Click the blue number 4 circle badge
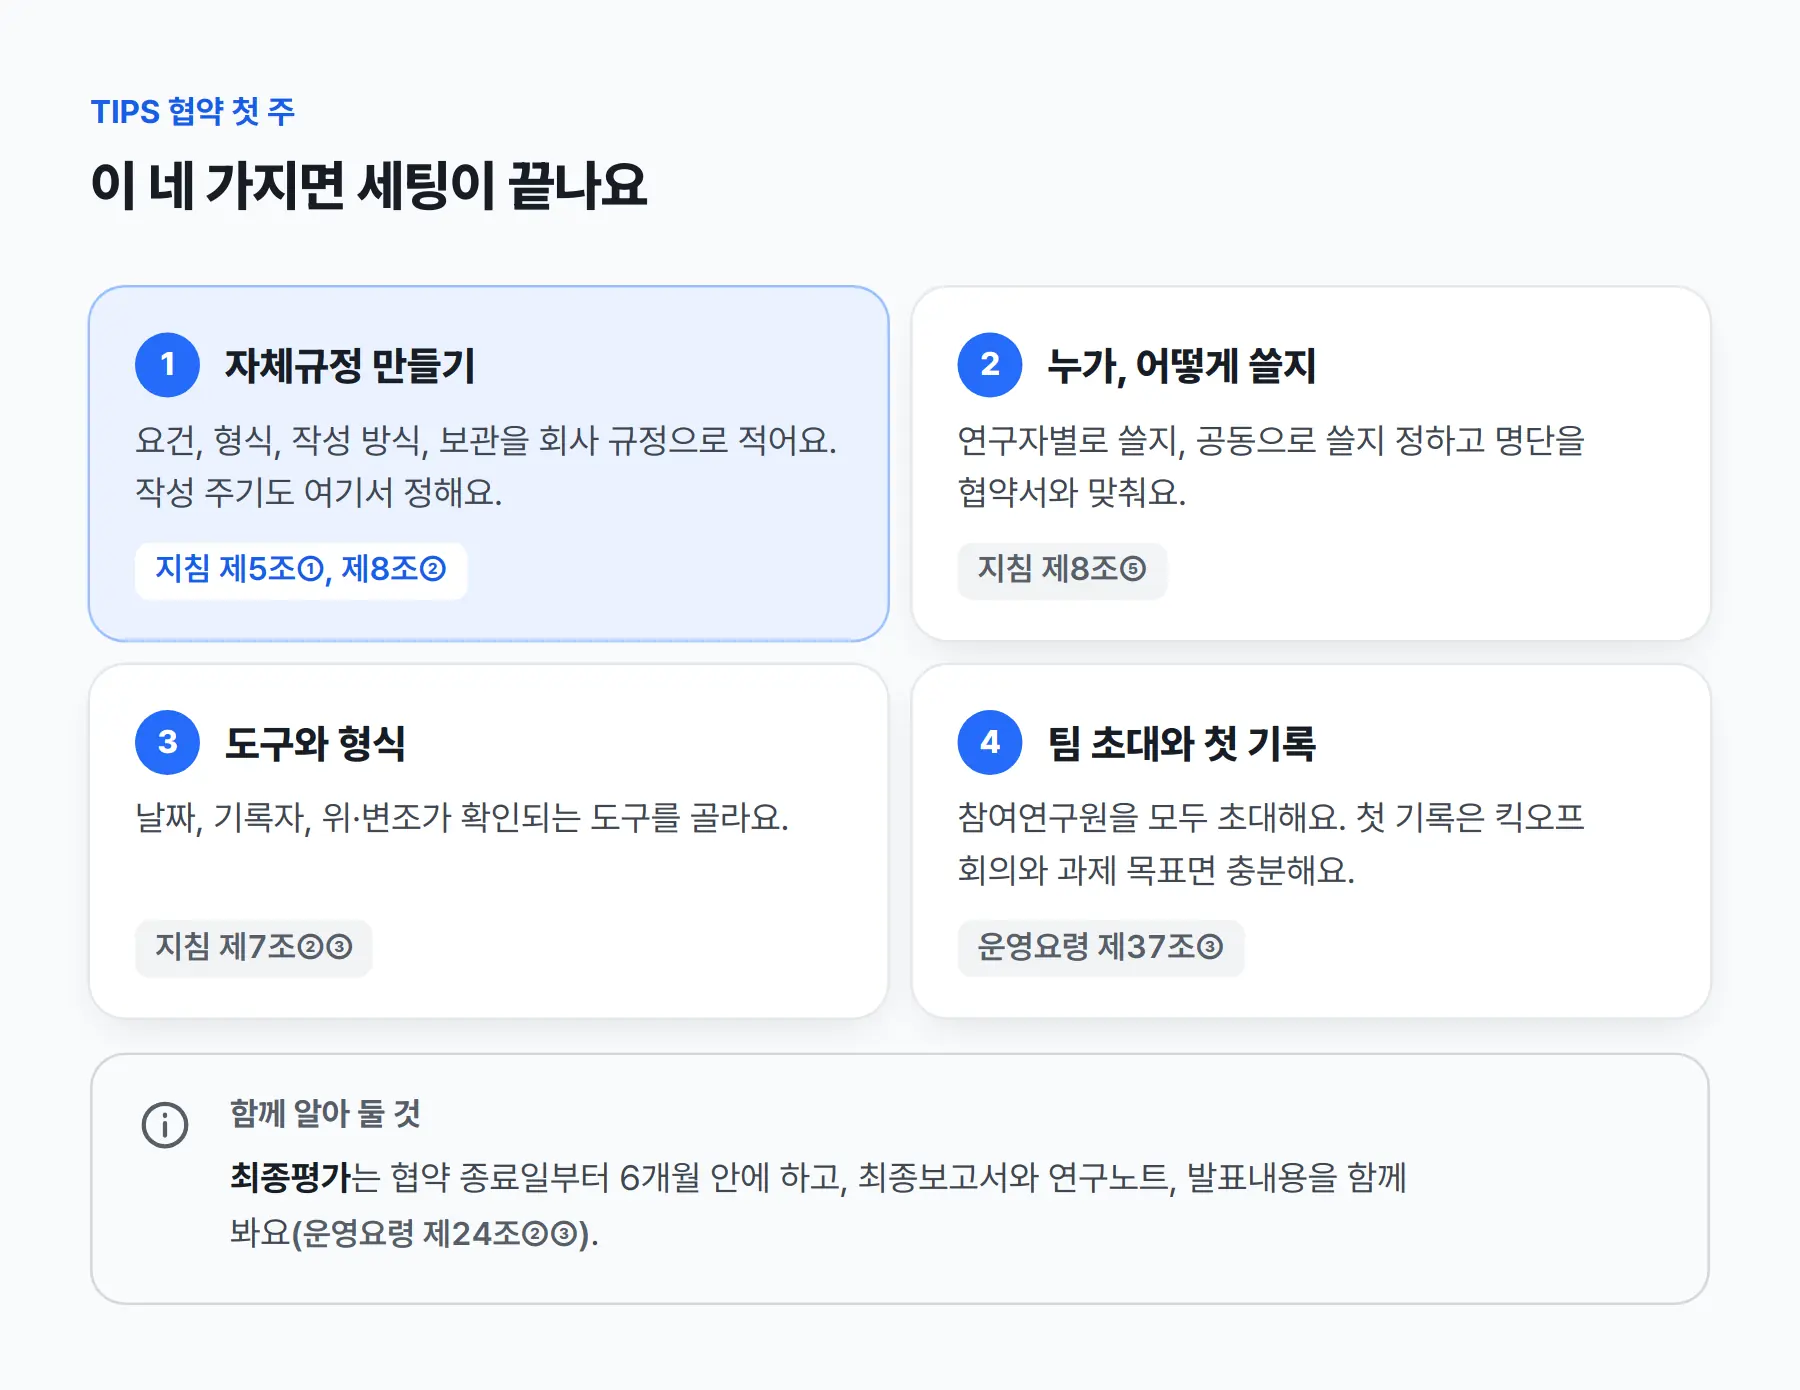This screenshot has height=1390, width=1800. pyautogui.click(x=990, y=742)
